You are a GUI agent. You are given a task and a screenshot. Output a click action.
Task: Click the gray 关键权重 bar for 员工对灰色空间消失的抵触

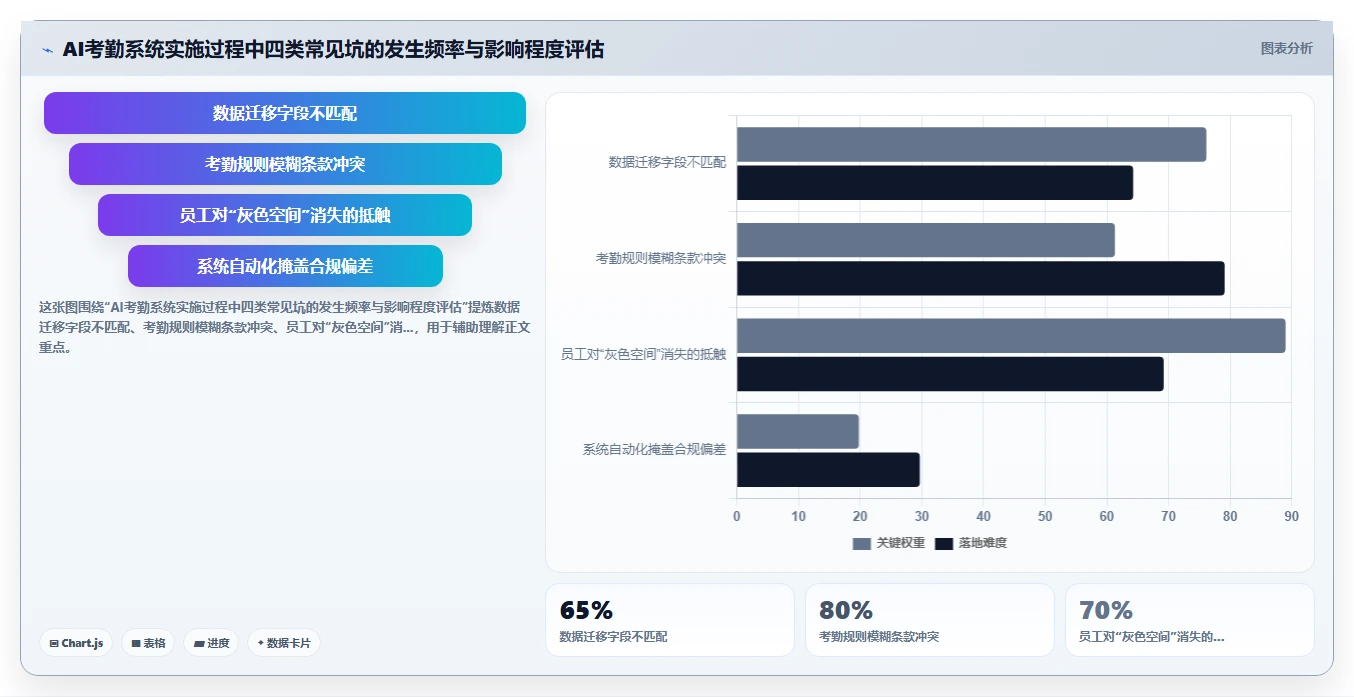[1011, 336]
